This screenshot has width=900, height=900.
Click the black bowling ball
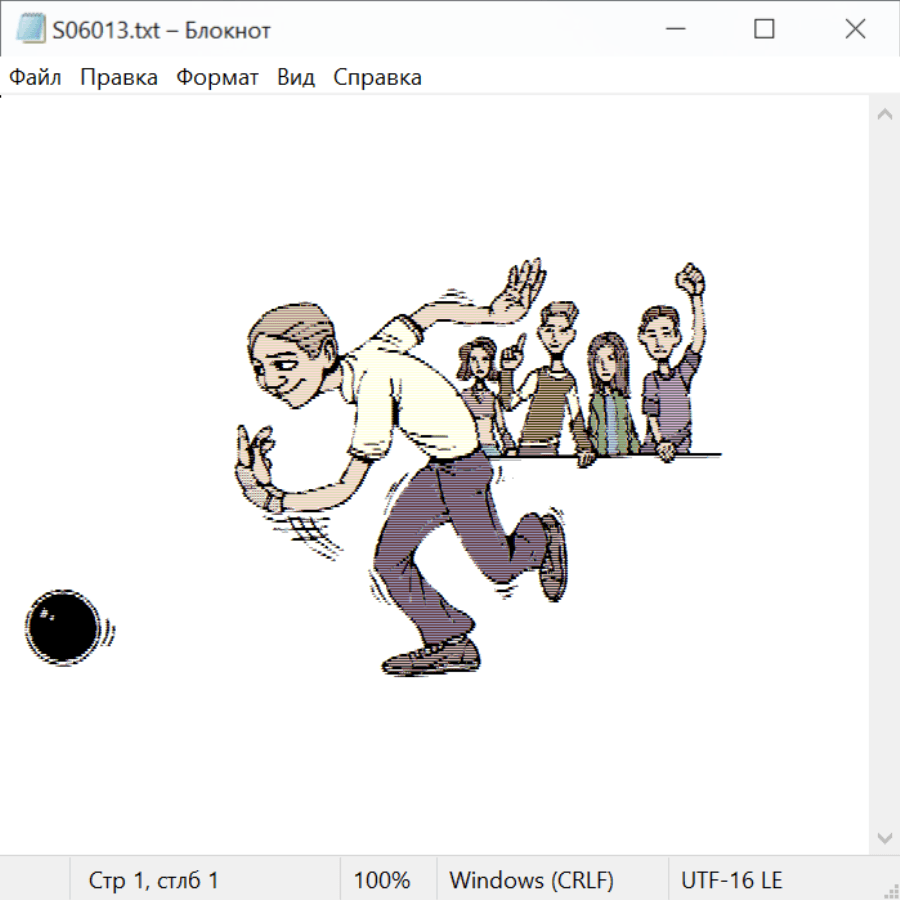(62, 627)
